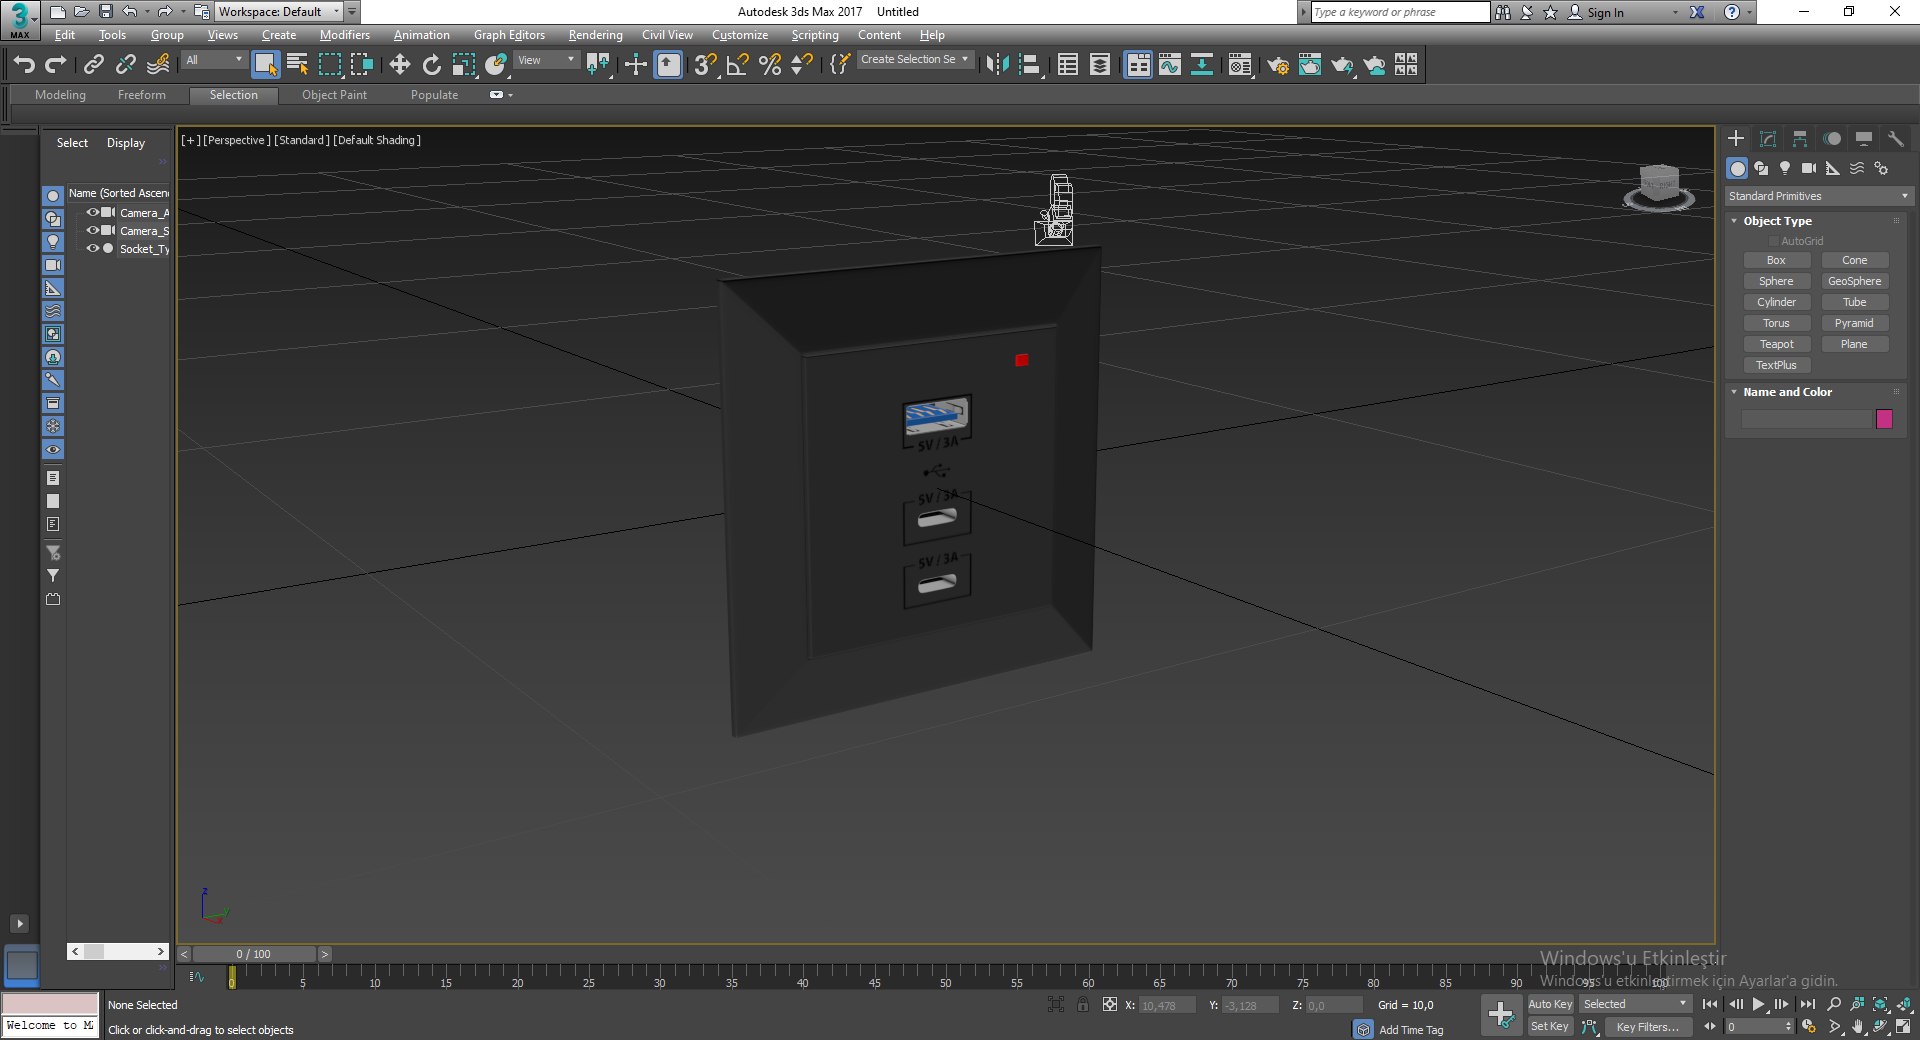Switch to the Modeling ribbon tab
Viewport: 1920px width, 1040px height.
[x=60, y=95]
